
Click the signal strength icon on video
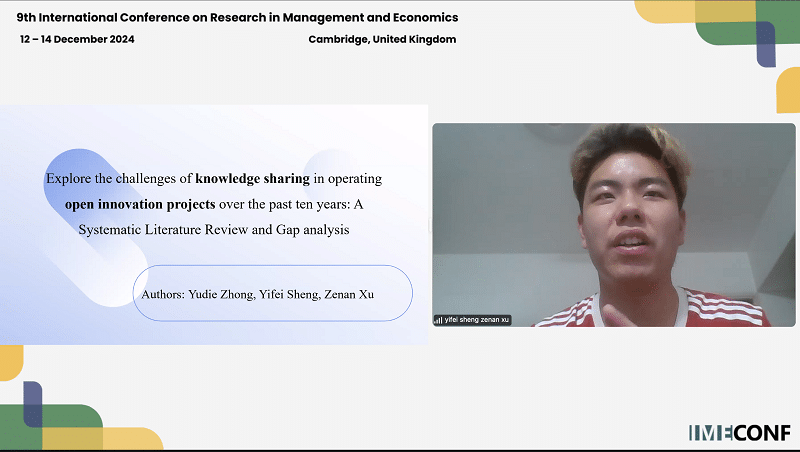pos(438,320)
